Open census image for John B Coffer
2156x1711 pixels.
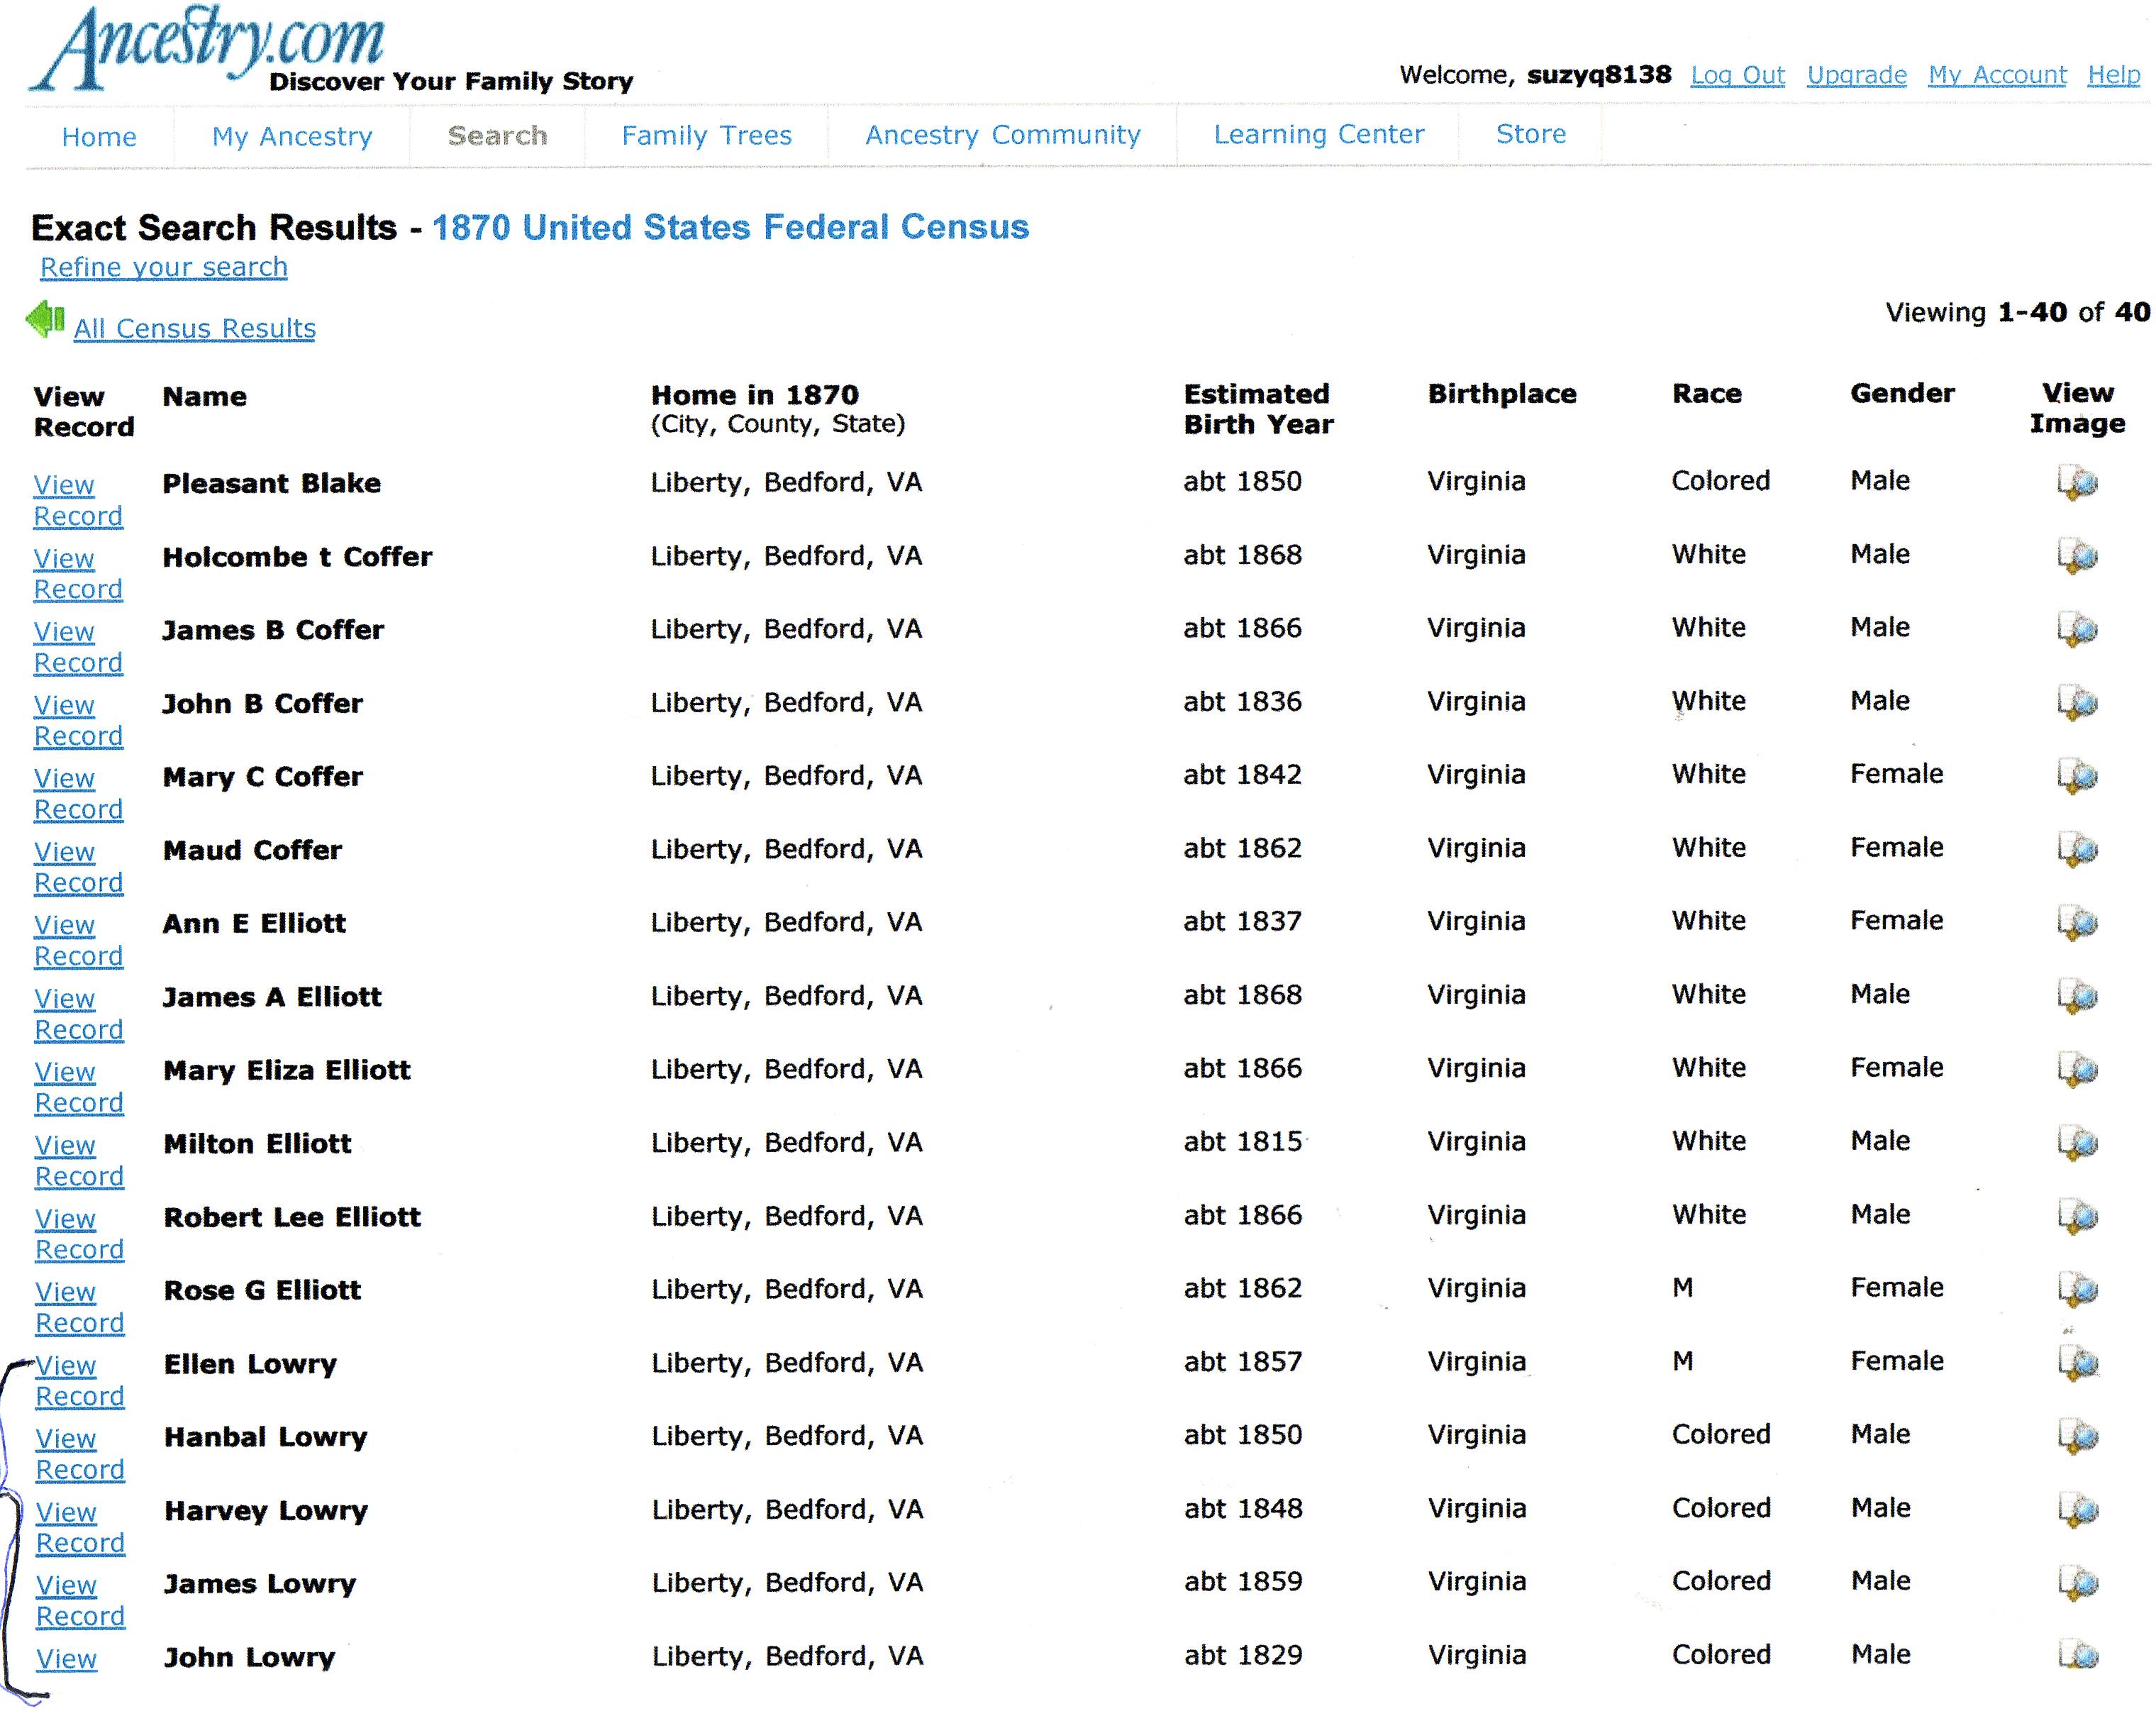point(2077,703)
